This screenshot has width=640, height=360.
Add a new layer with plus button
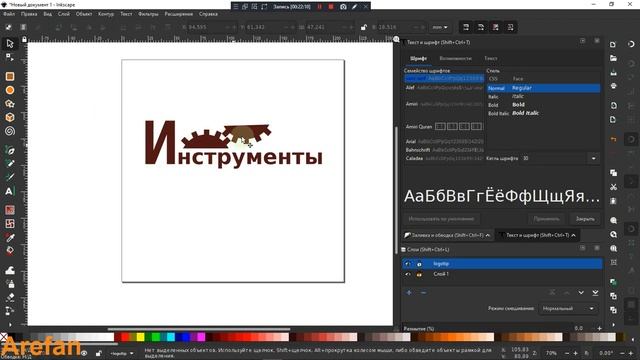[409, 293]
